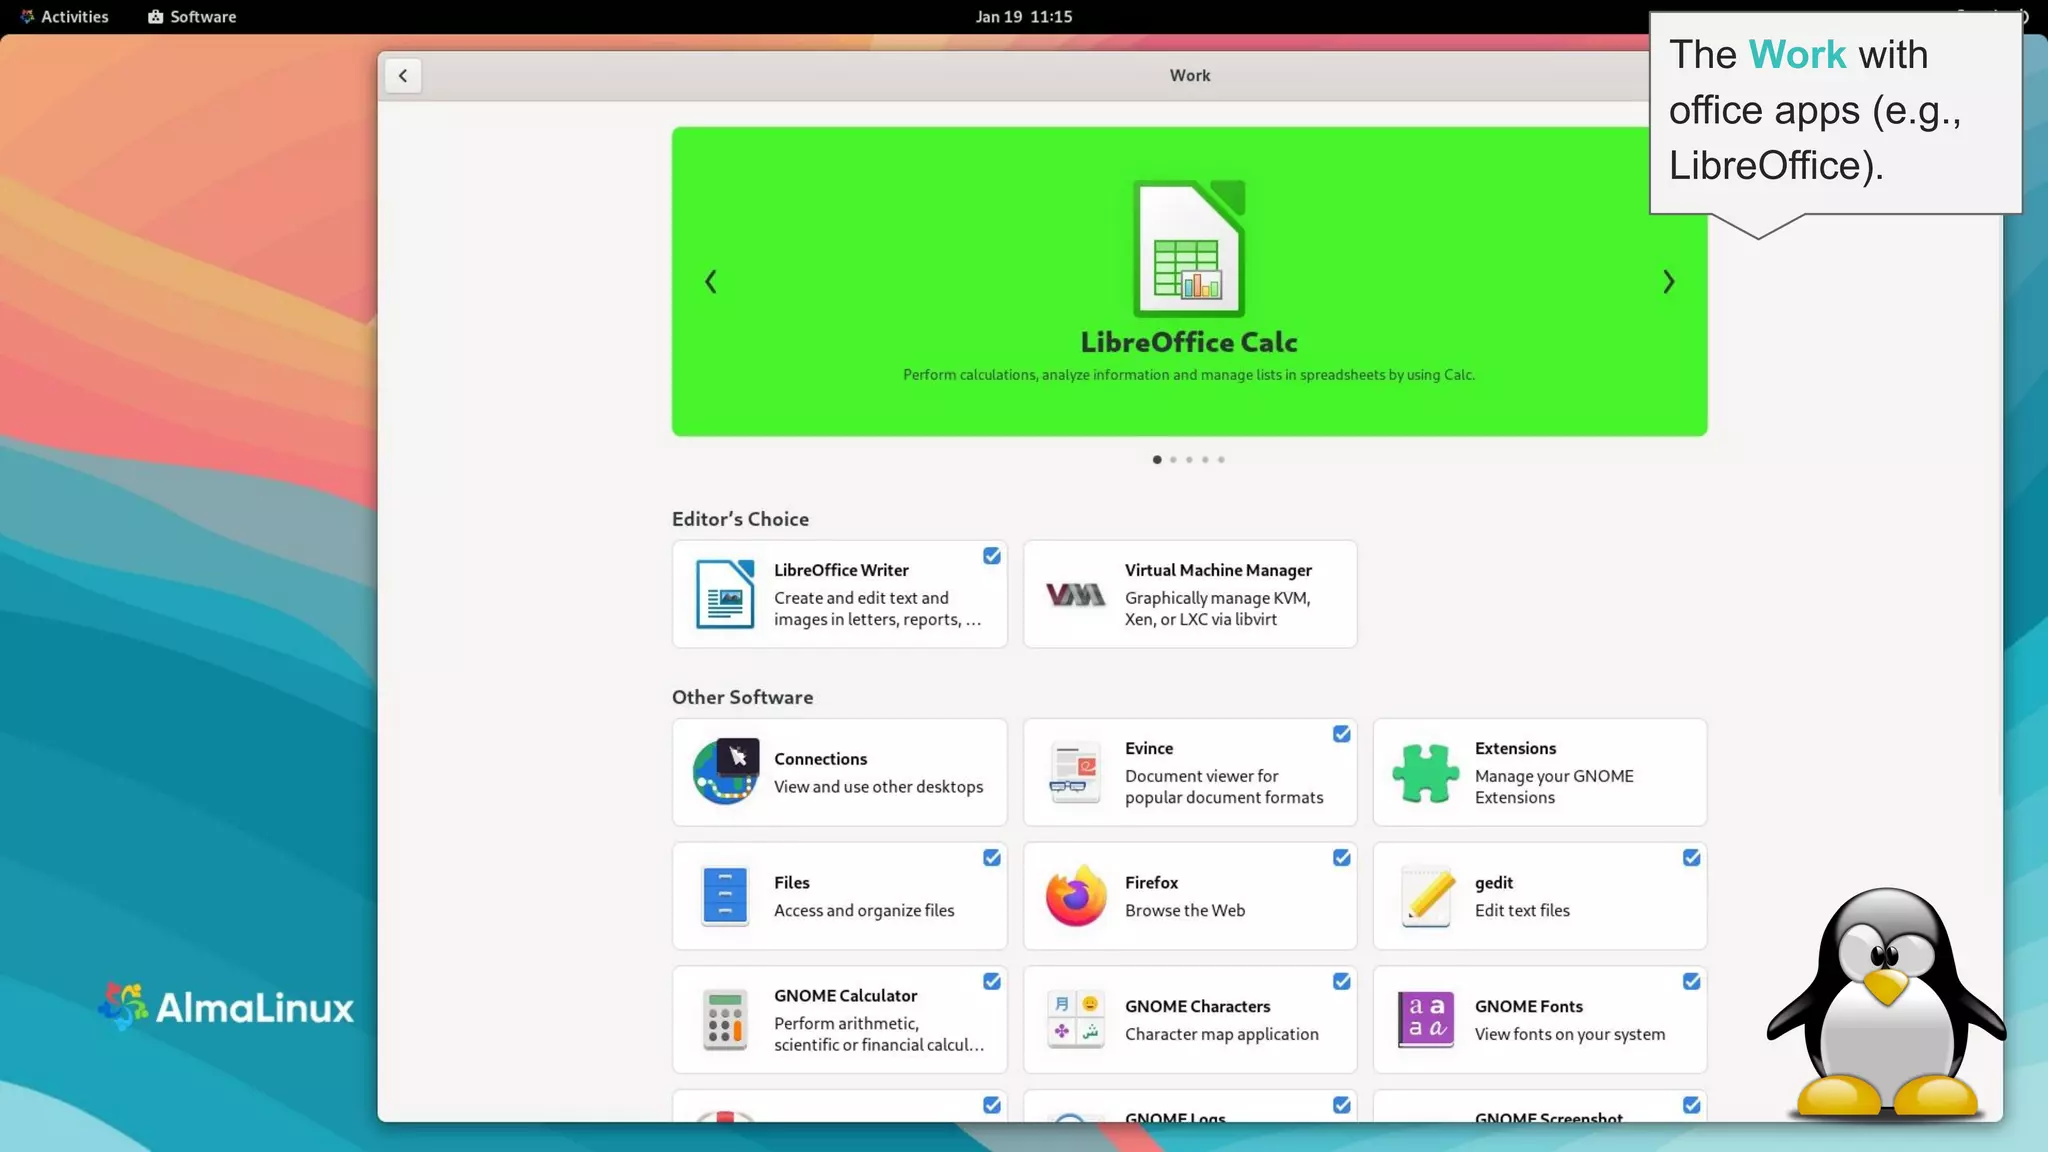Click the 'Edit text files' description
2048x1152 pixels.
(1522, 911)
